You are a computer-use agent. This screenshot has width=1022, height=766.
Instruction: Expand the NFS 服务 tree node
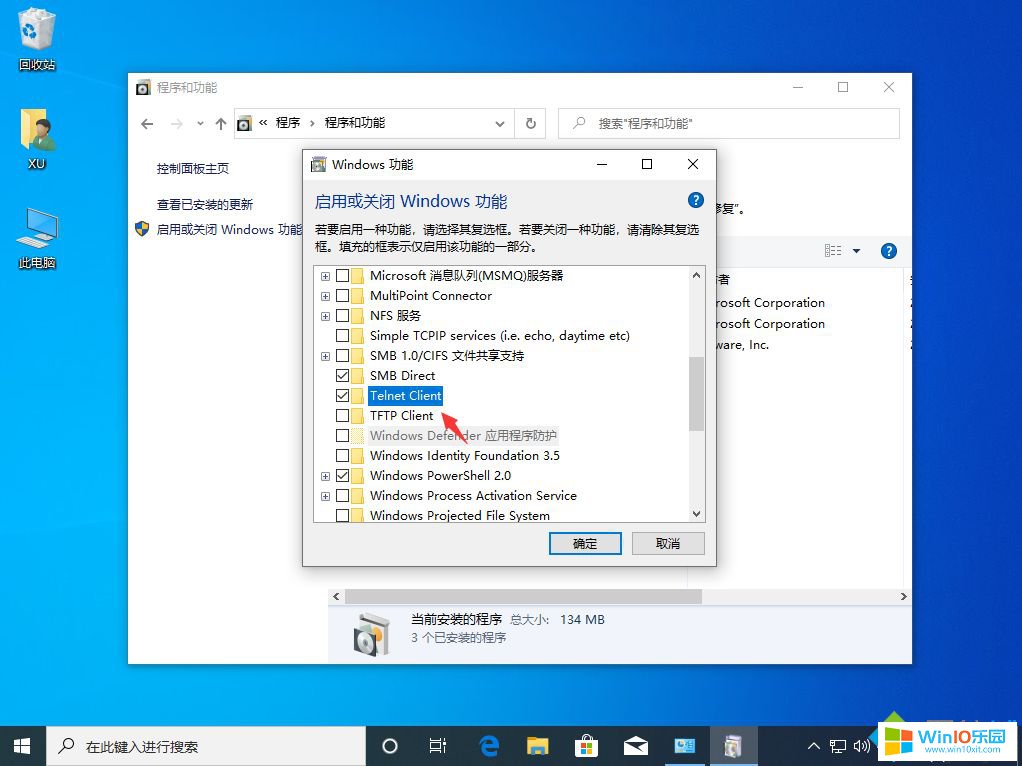pos(325,315)
